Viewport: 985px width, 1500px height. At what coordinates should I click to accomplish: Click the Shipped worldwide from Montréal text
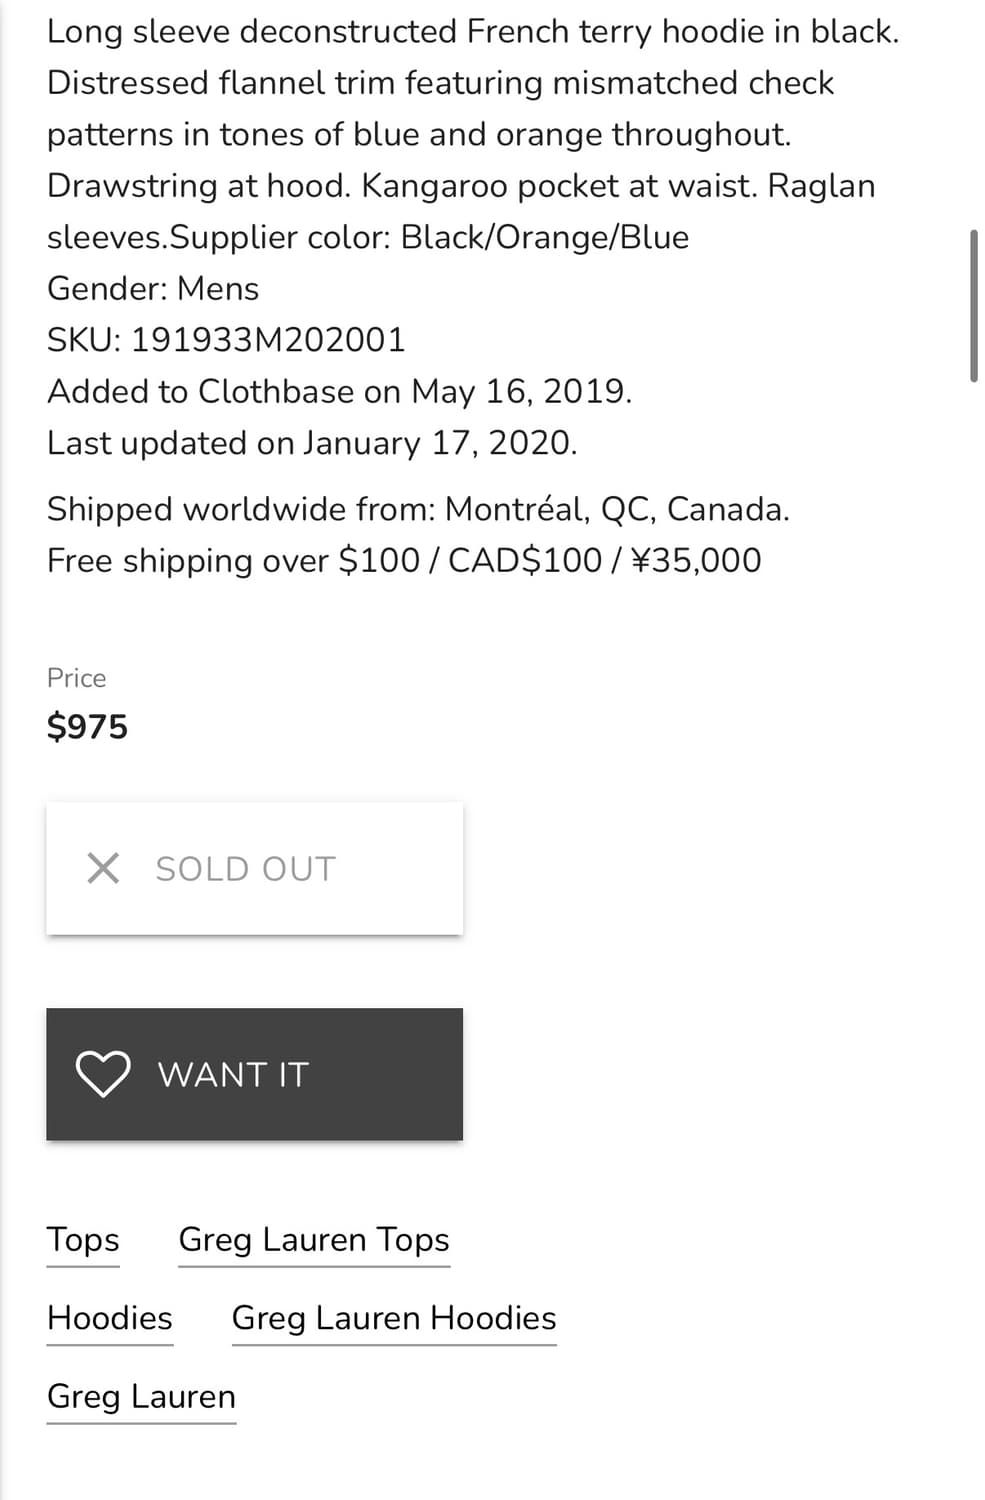(x=418, y=509)
